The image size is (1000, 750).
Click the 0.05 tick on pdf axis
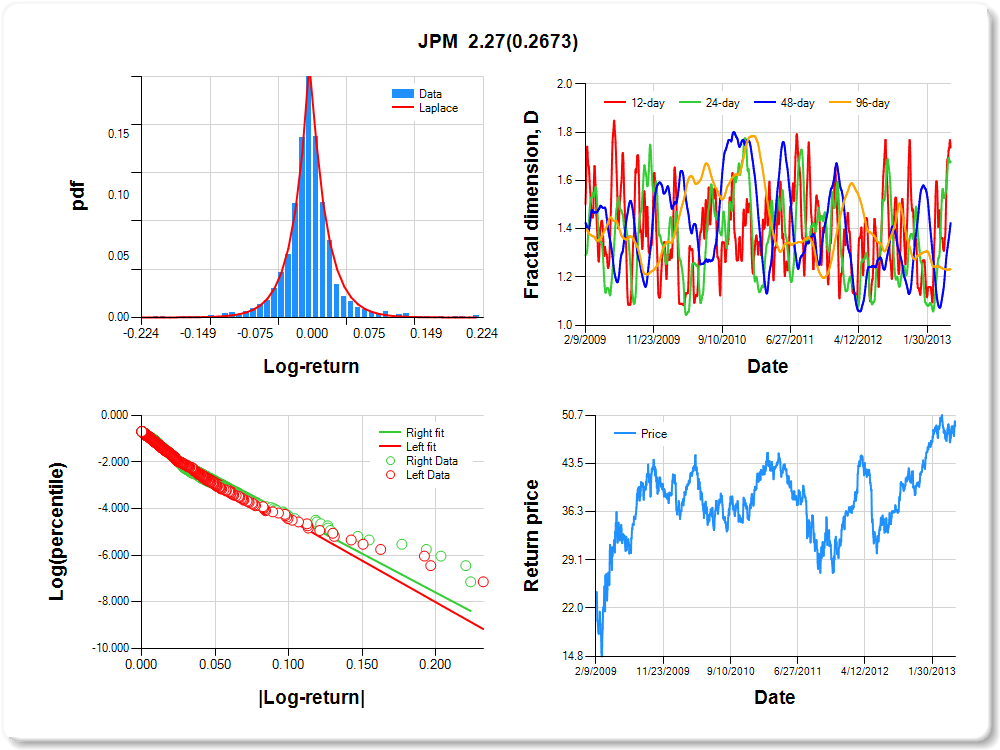click(119, 256)
